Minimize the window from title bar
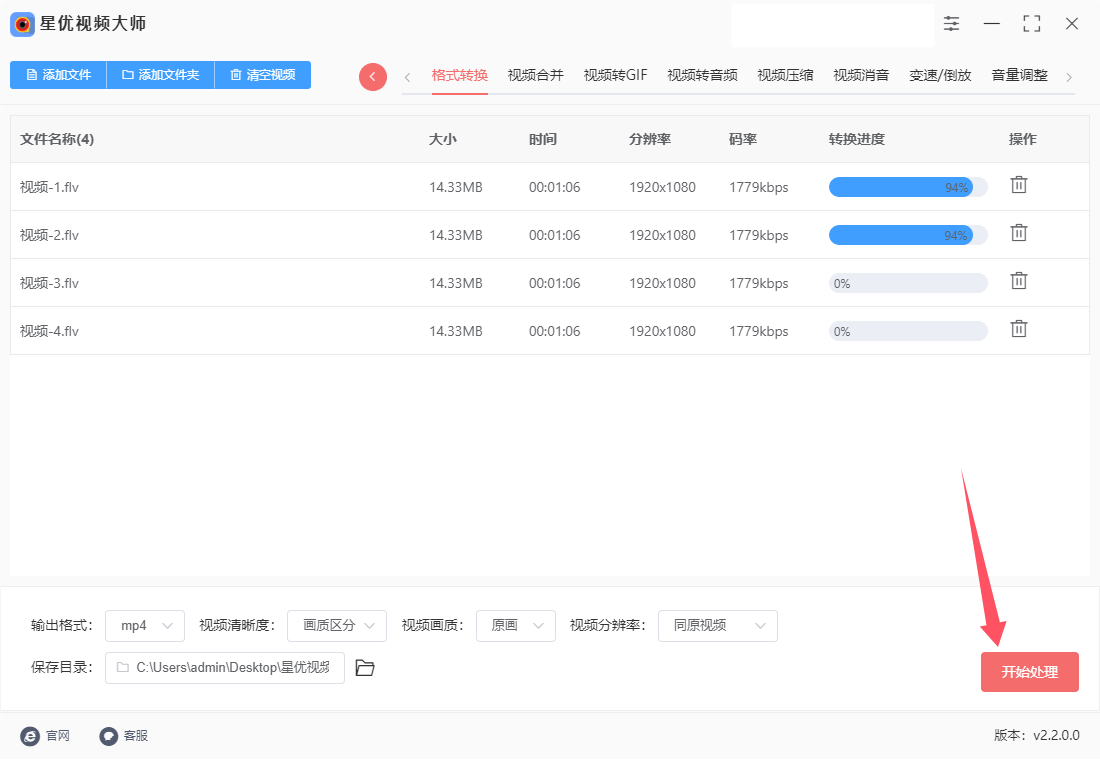The image size is (1100, 760). point(992,24)
